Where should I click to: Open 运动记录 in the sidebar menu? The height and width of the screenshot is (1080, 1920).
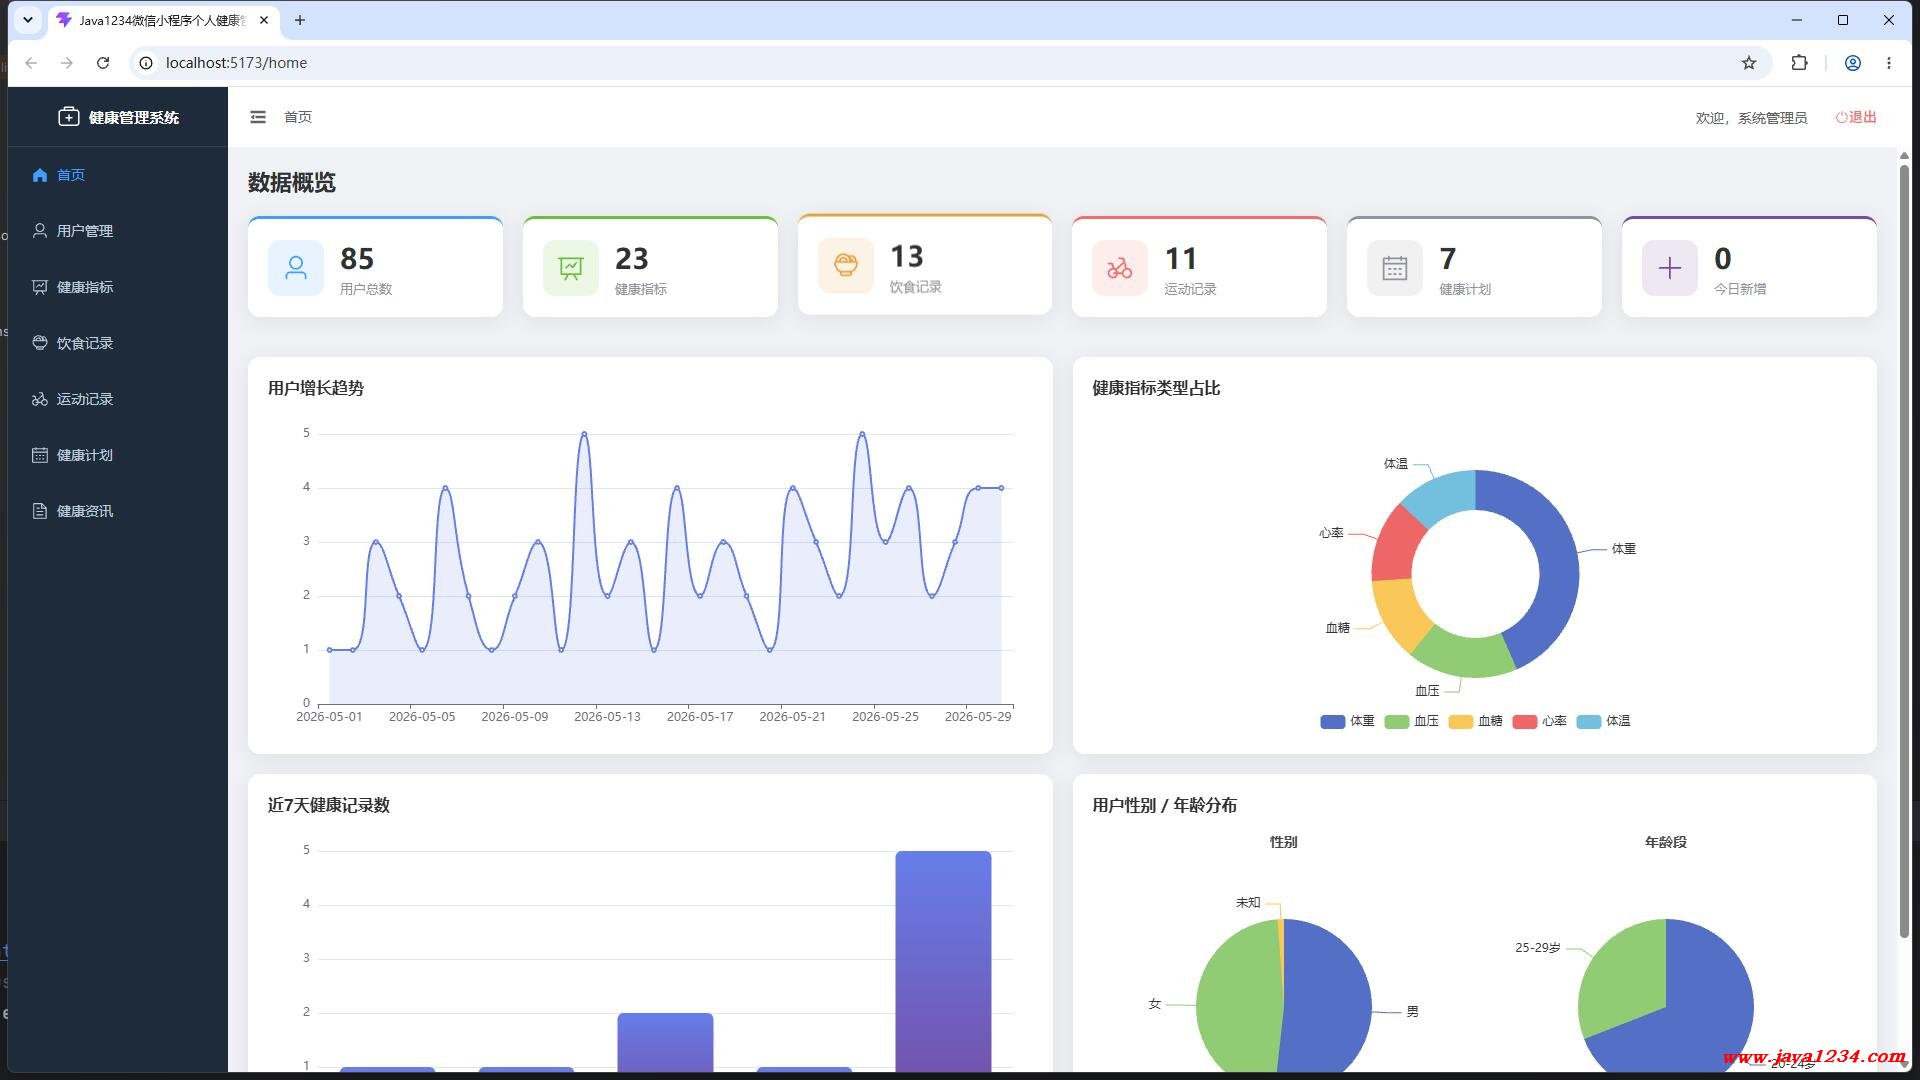tap(118, 399)
